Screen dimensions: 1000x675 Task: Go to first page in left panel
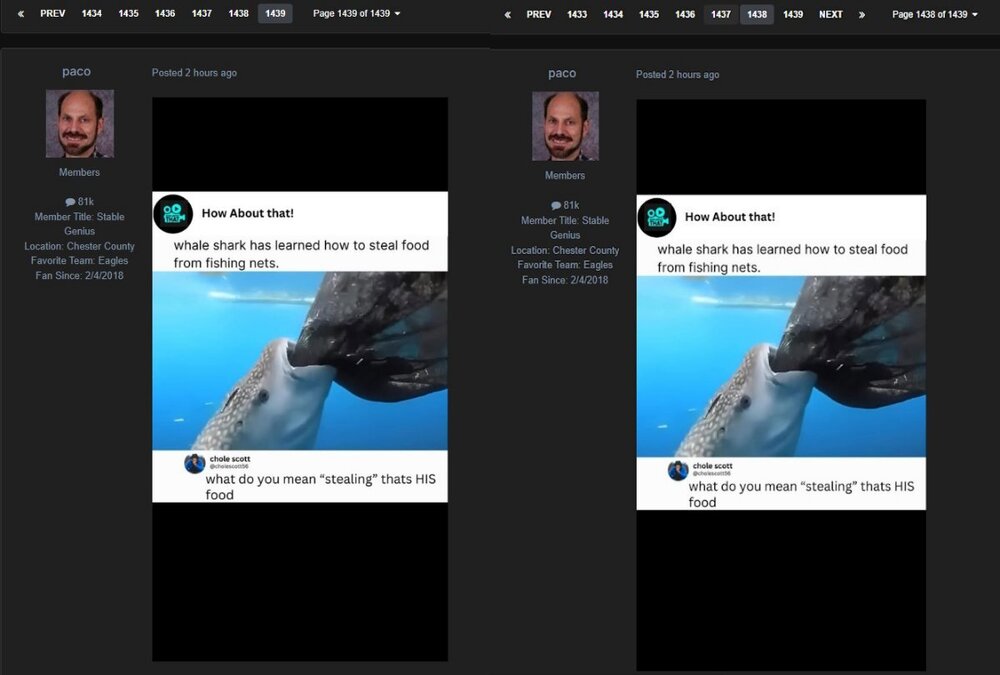click(x=21, y=13)
